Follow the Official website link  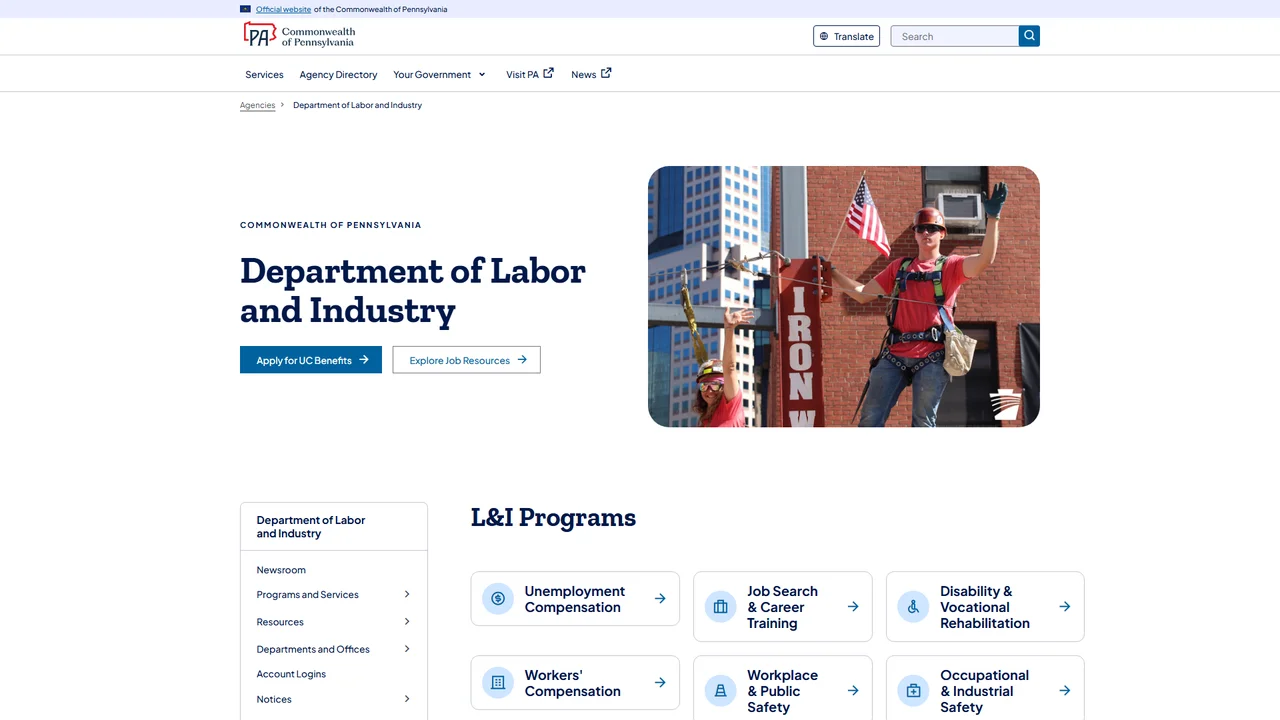coord(283,9)
